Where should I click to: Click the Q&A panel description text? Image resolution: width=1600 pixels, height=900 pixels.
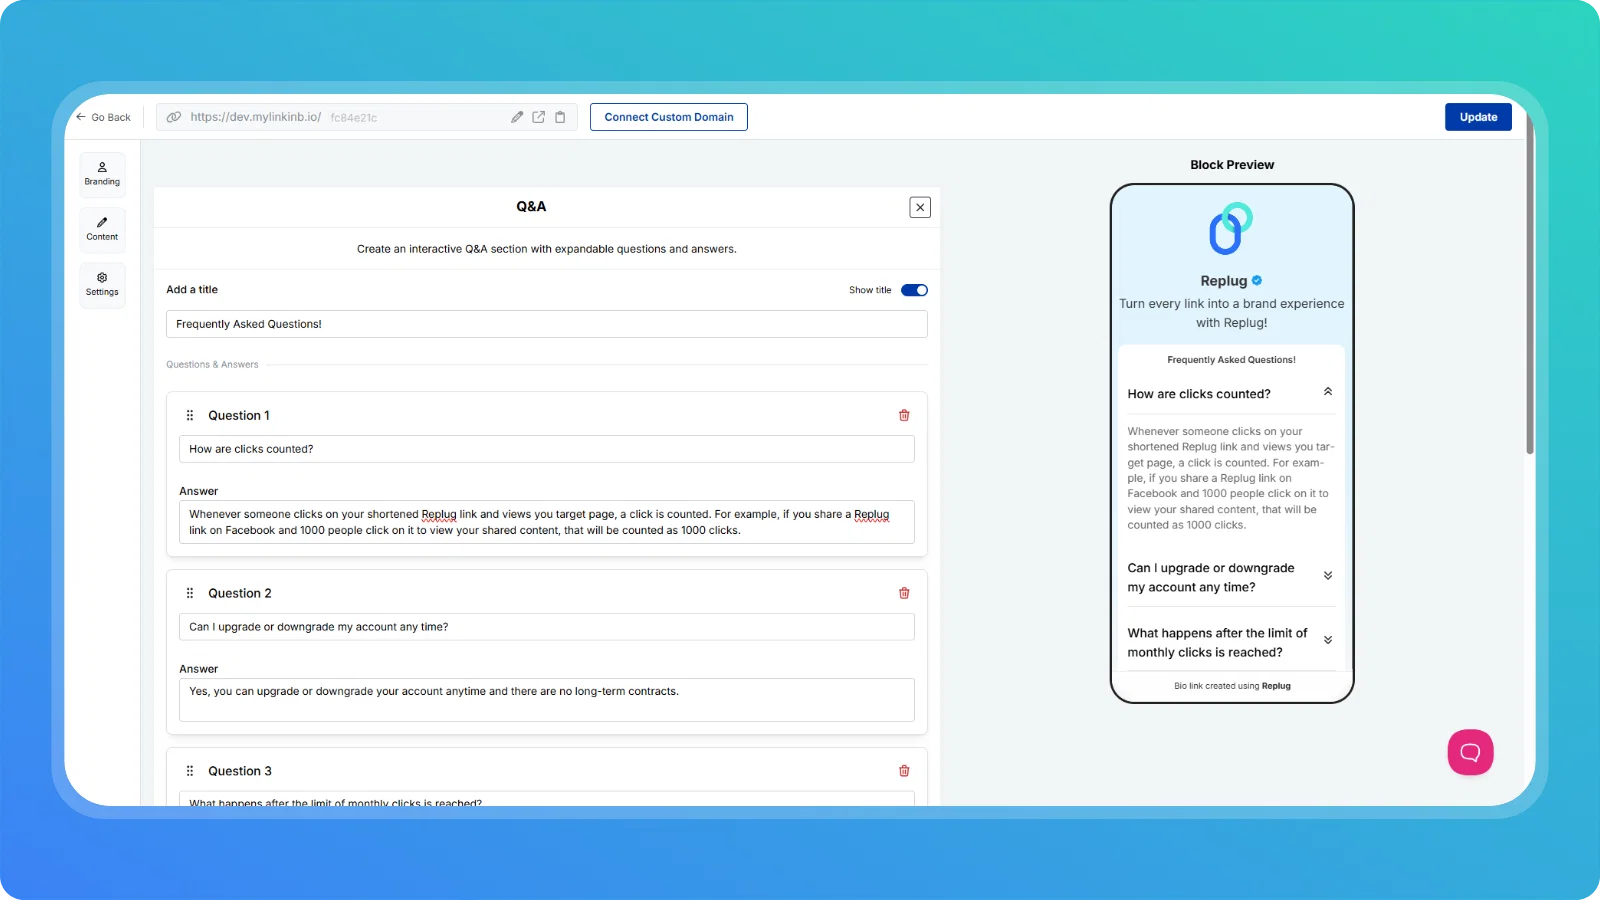coord(547,249)
